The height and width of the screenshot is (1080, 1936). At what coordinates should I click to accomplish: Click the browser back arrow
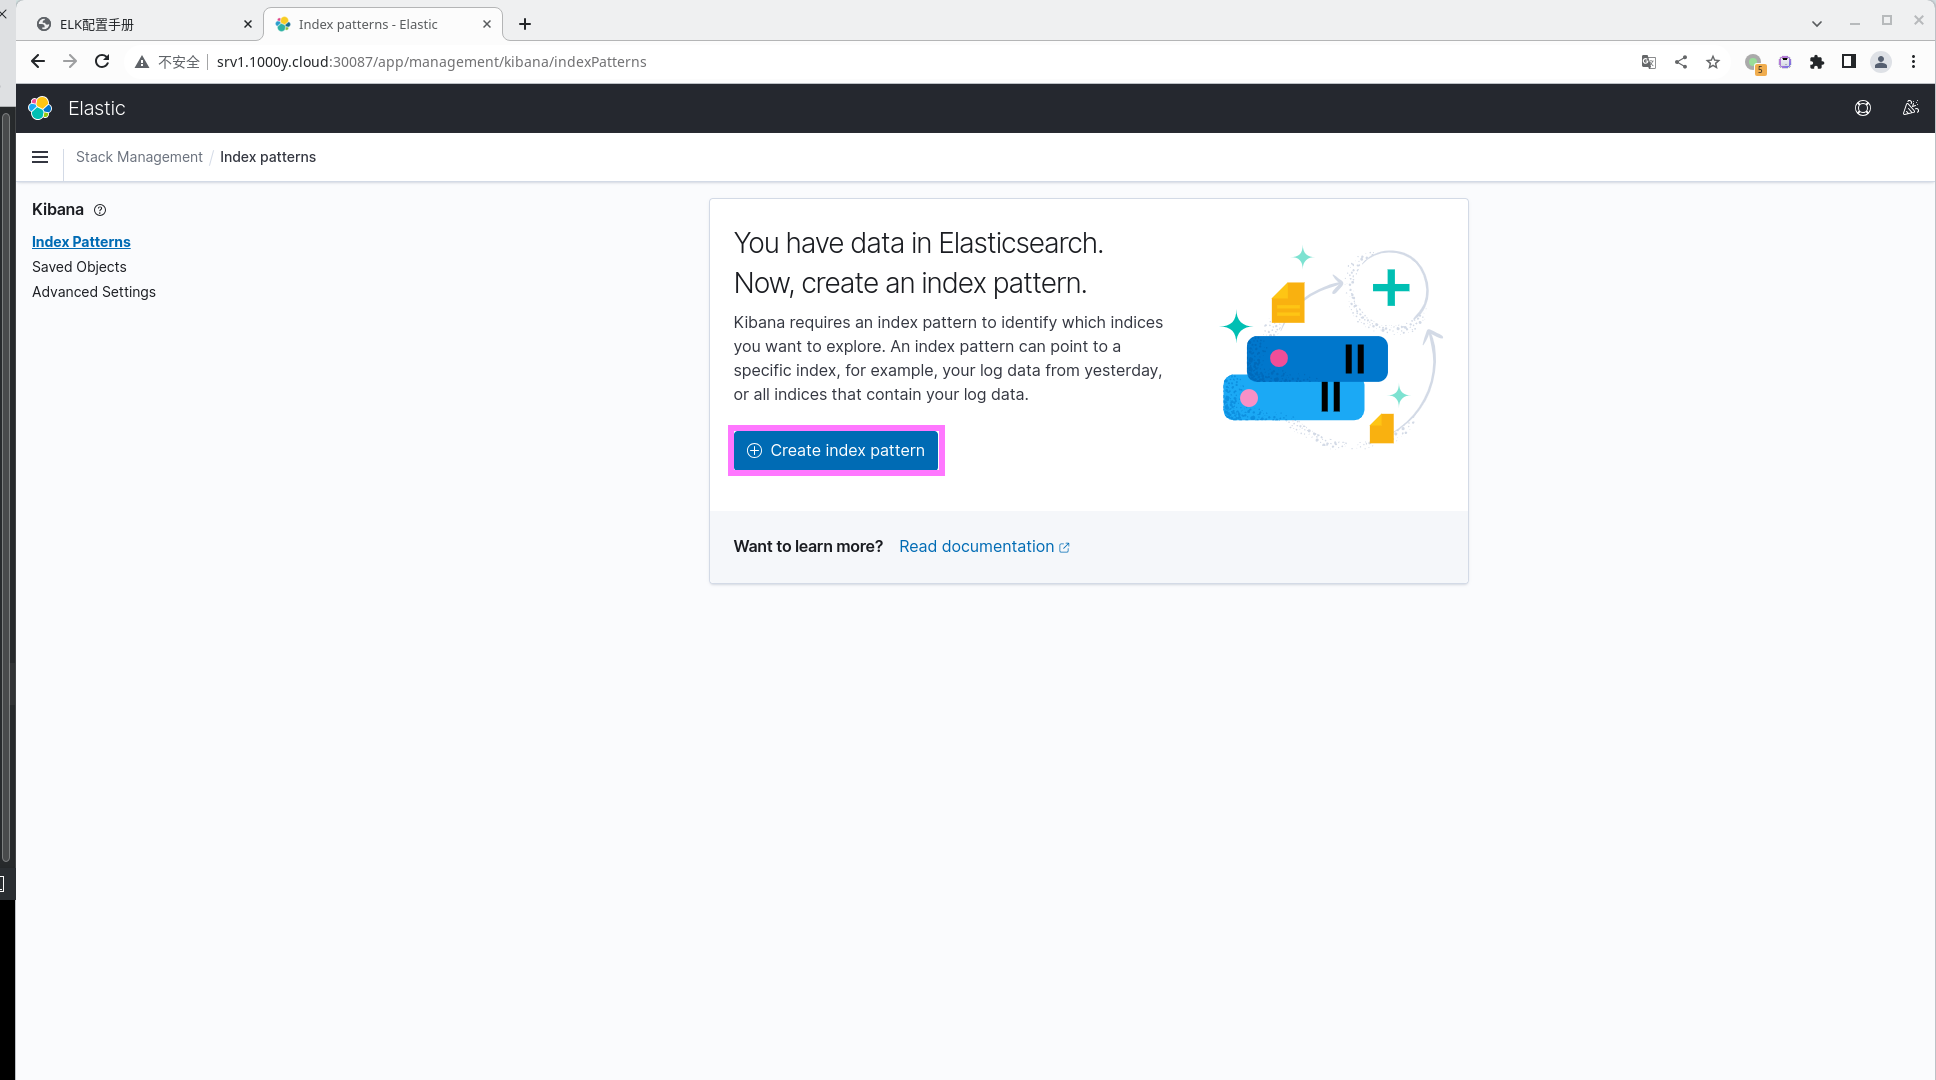pyautogui.click(x=38, y=62)
